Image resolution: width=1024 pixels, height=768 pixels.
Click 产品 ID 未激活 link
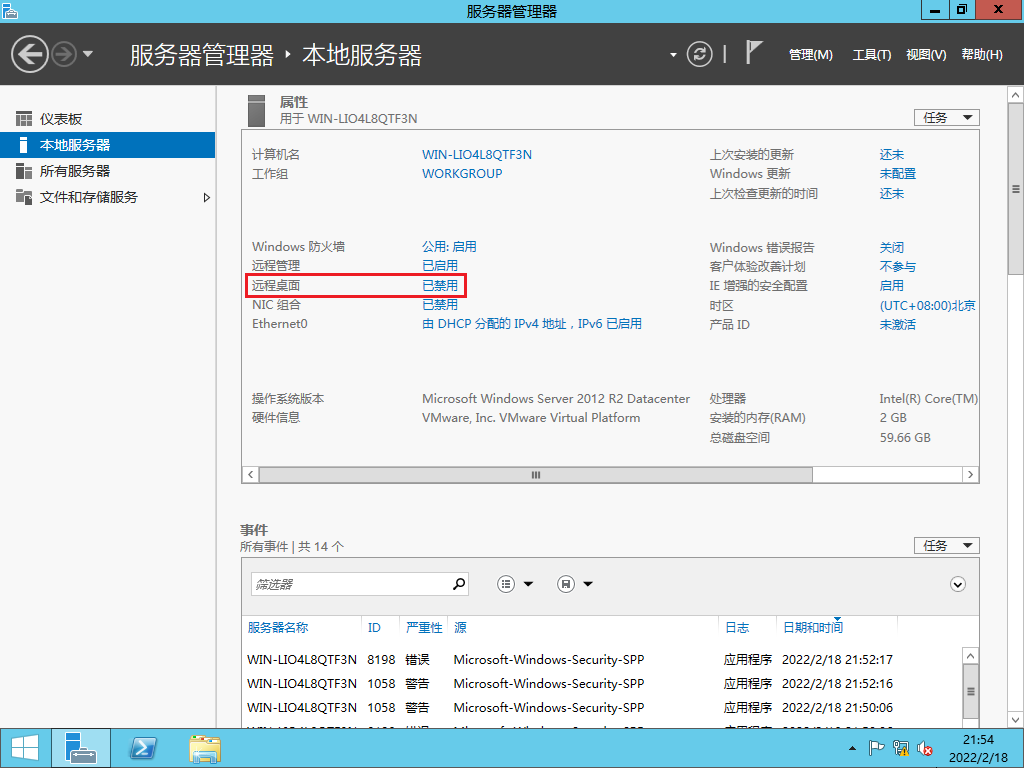[897, 325]
